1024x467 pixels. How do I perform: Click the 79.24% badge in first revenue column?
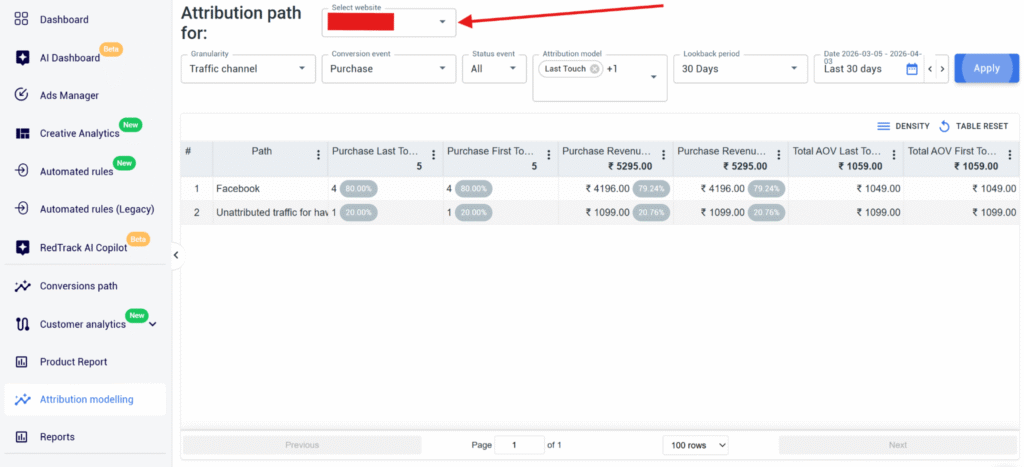pos(651,189)
